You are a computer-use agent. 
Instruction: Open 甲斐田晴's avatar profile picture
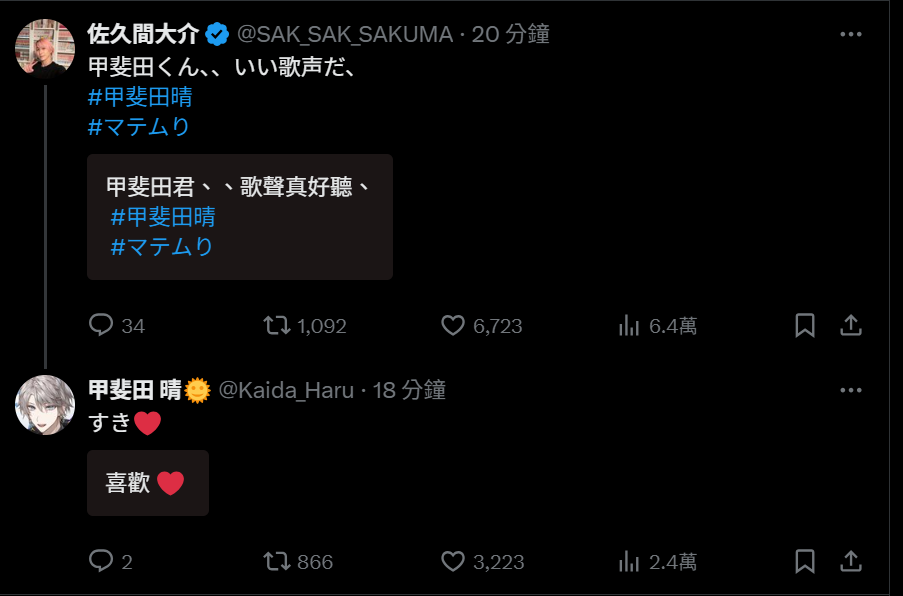pyautogui.click(x=45, y=405)
